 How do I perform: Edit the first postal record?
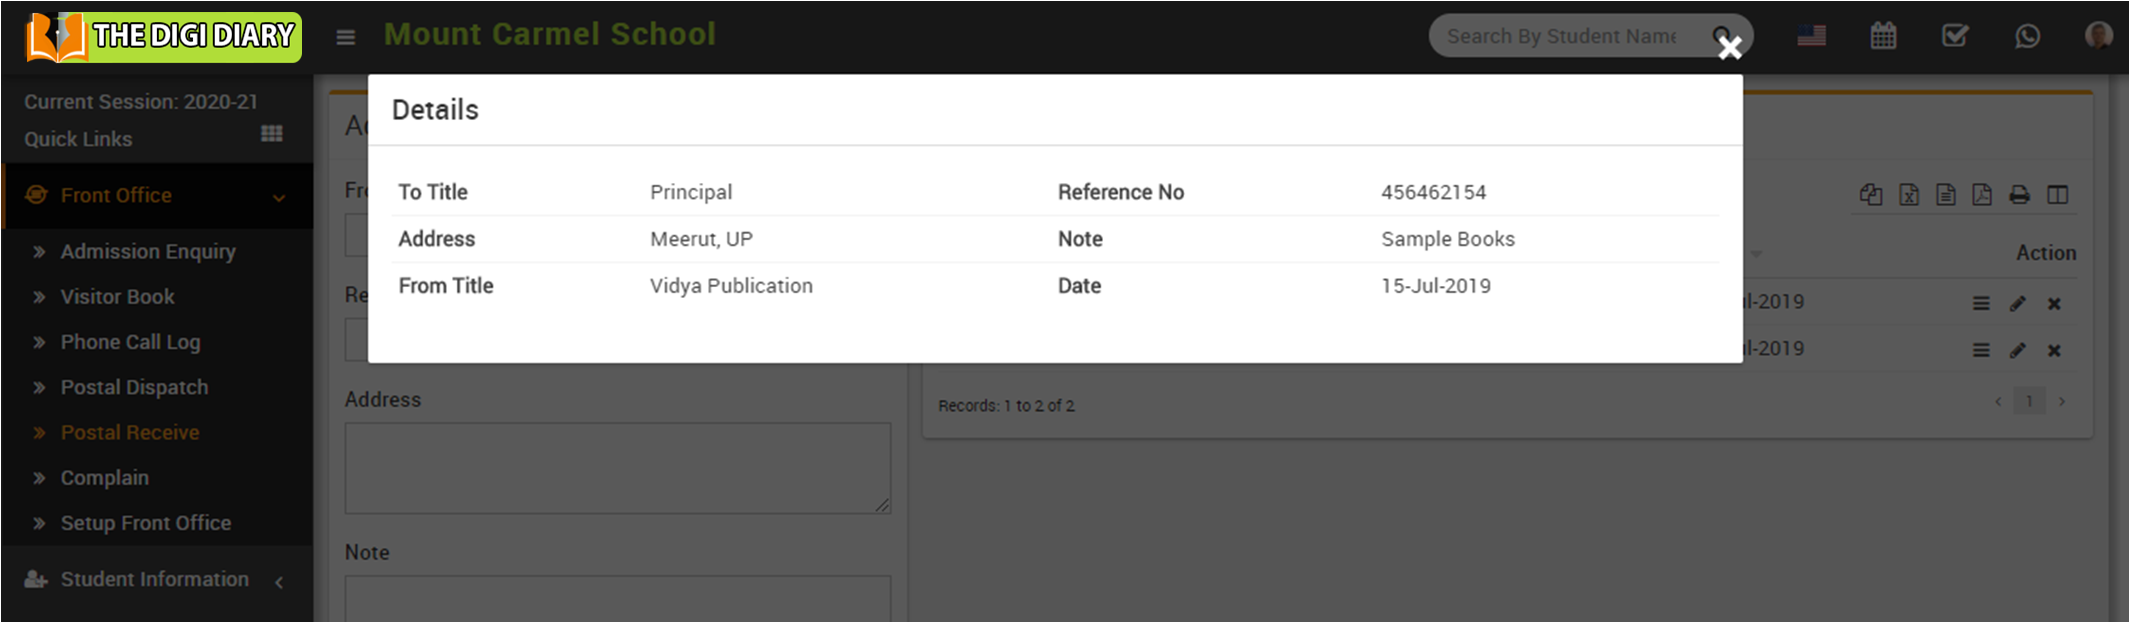(2017, 304)
